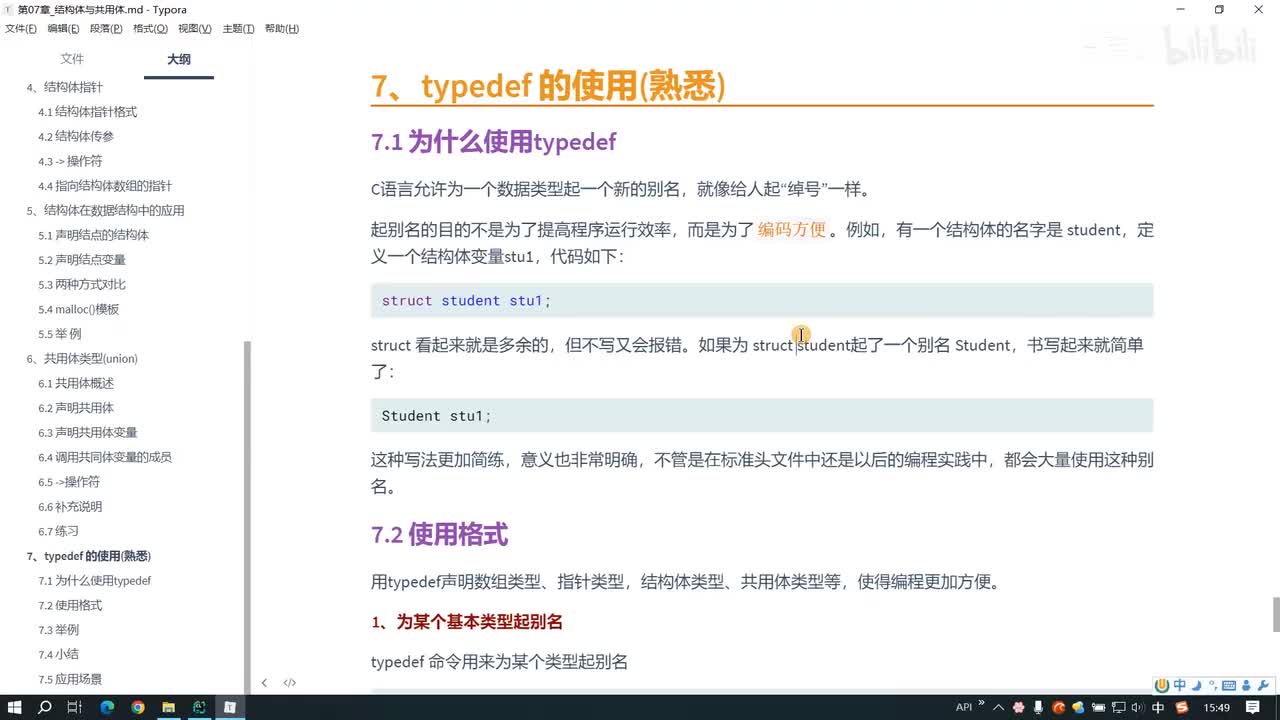Click the Sogou input tray icon

point(1183,707)
